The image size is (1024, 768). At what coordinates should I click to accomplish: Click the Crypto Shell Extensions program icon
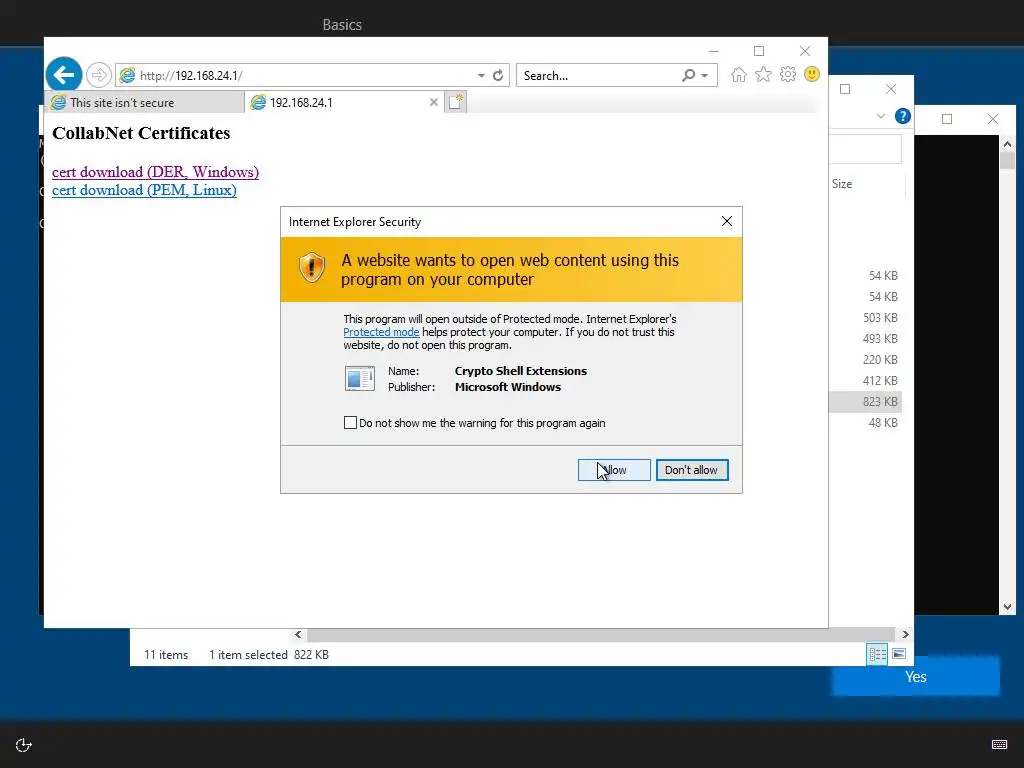pos(360,378)
